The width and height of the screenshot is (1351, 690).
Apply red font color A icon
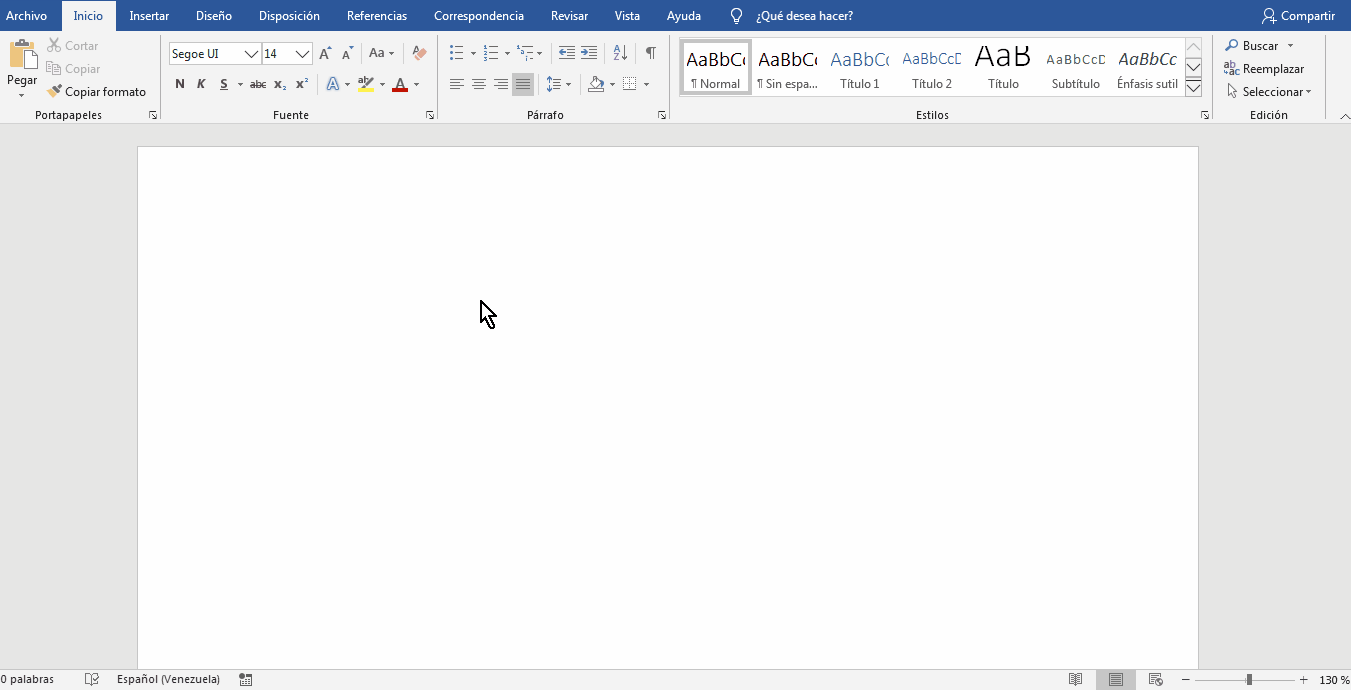tap(400, 85)
